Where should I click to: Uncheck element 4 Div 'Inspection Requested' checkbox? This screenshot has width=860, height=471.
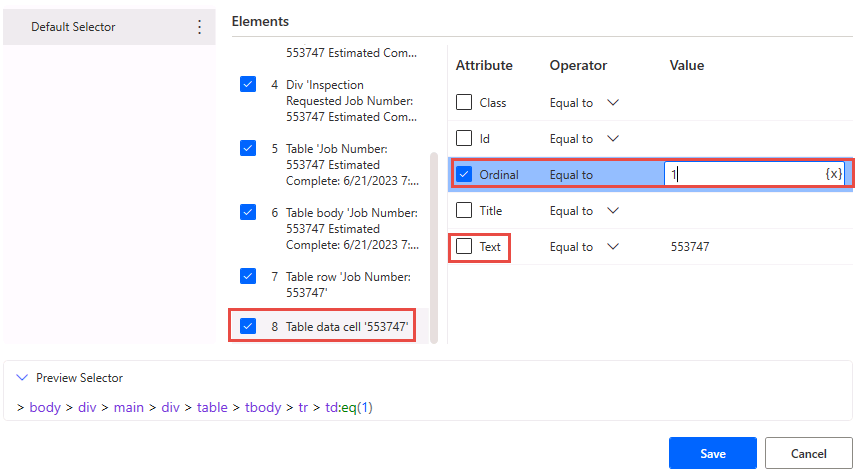coord(248,84)
